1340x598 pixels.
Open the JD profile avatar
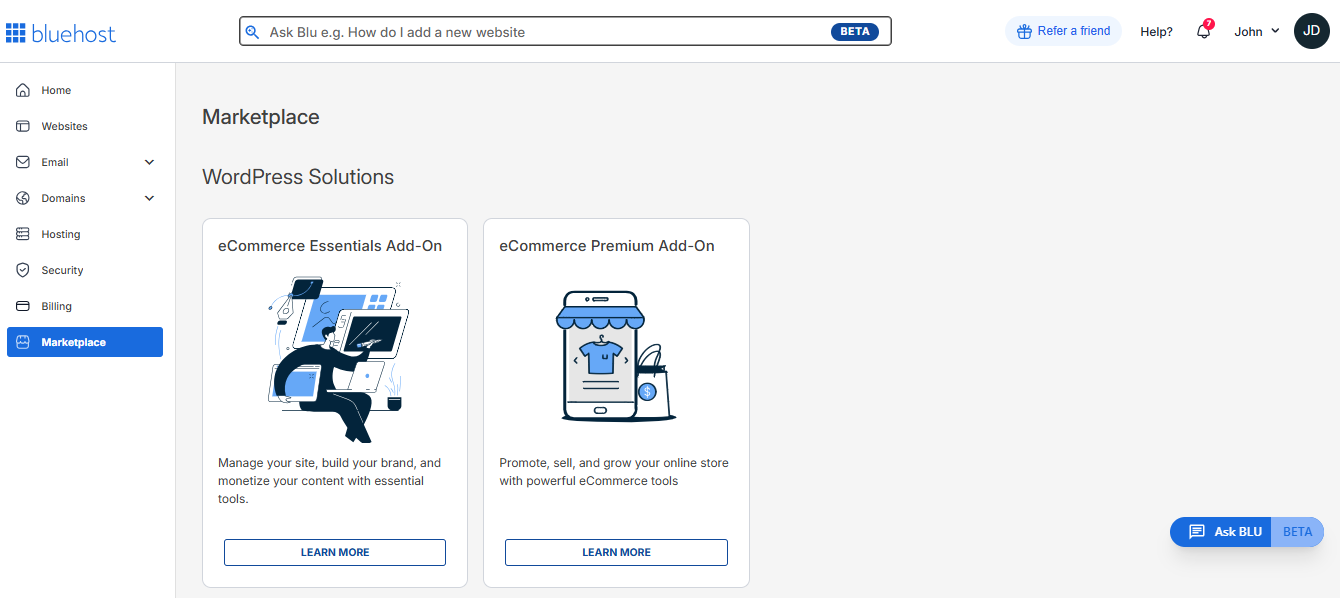pyautogui.click(x=1311, y=31)
